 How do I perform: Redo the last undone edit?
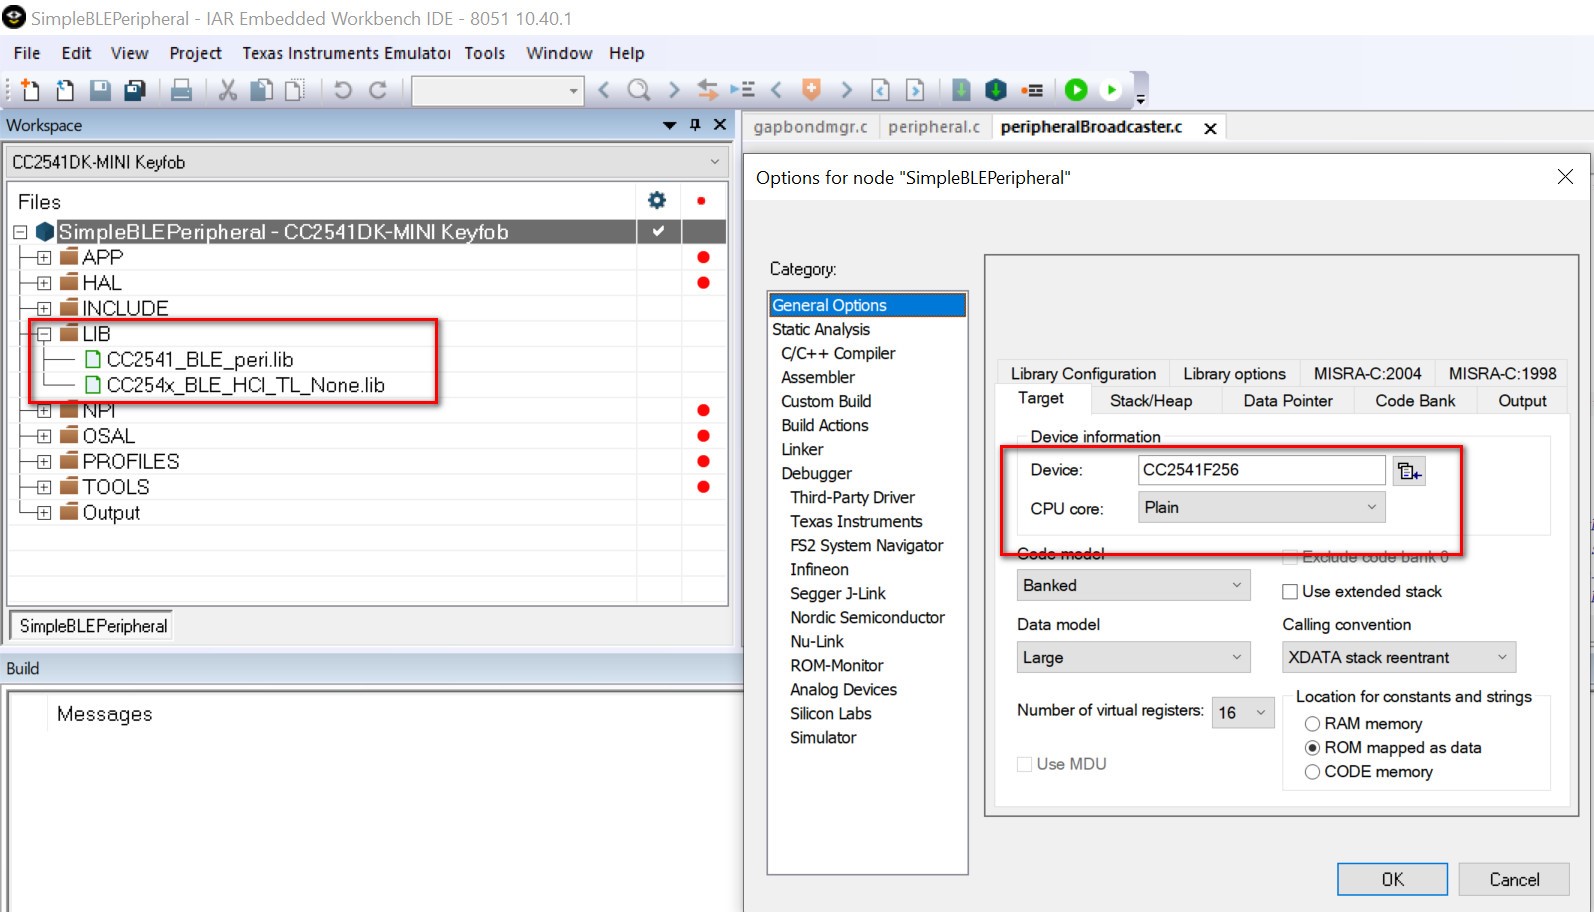point(378,90)
